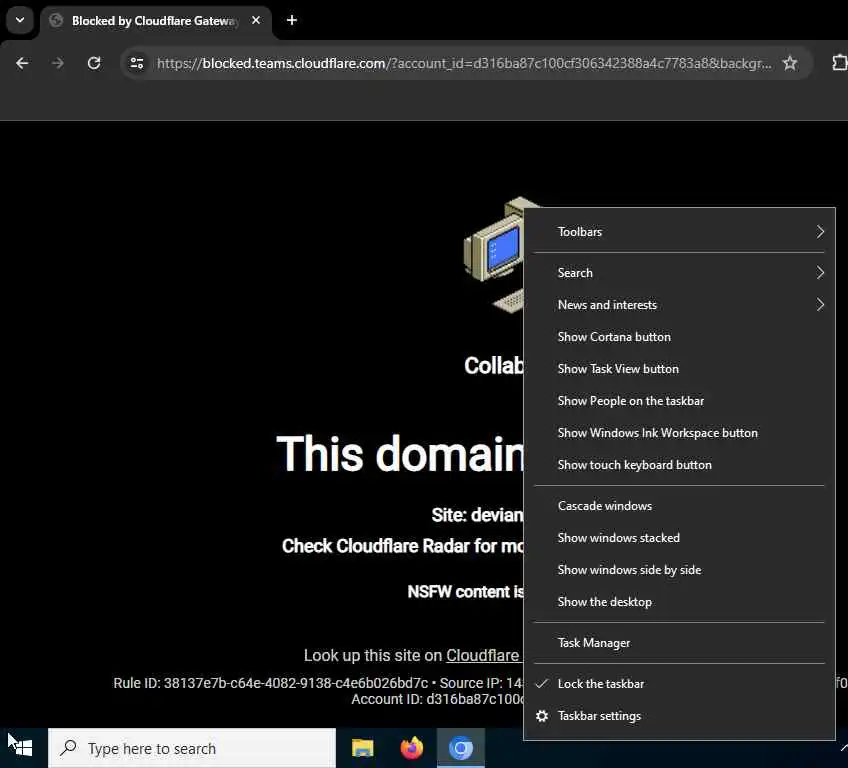Screen dimensions: 848x768
Task: Launch Firefox from the taskbar
Action: pyautogui.click(x=412, y=748)
